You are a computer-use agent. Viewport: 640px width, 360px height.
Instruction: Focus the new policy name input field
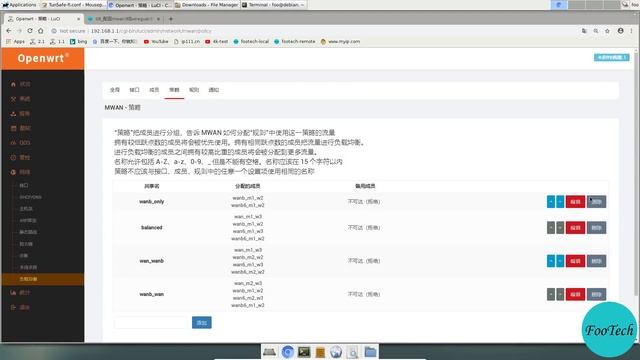pos(151,322)
